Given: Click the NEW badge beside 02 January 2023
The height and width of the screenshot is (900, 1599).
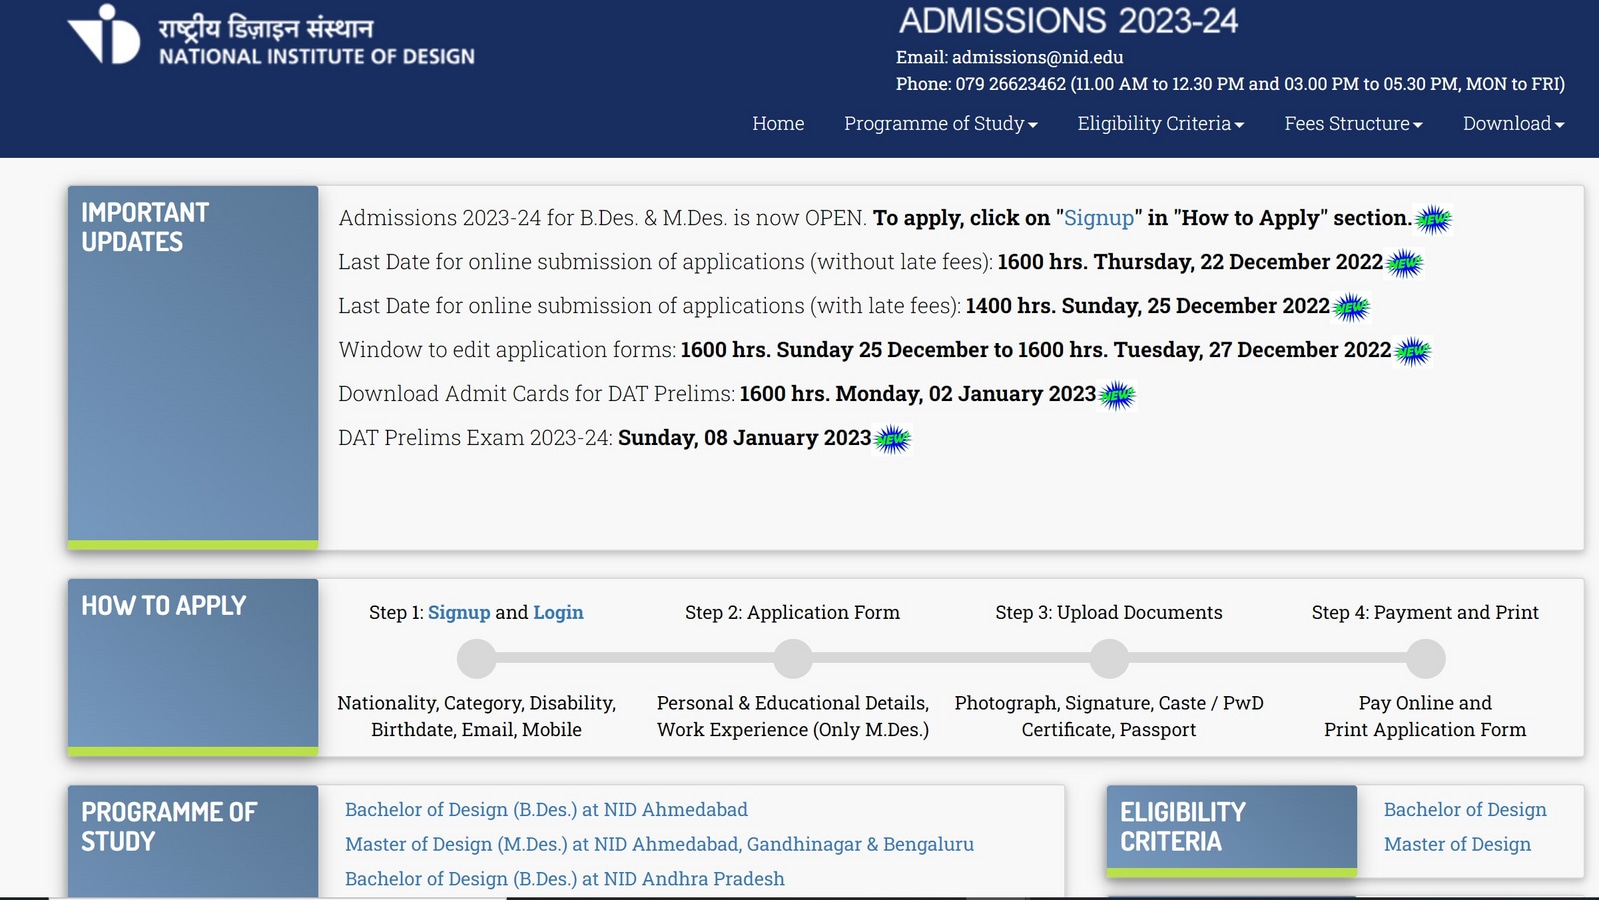Looking at the screenshot, I should pos(1117,396).
